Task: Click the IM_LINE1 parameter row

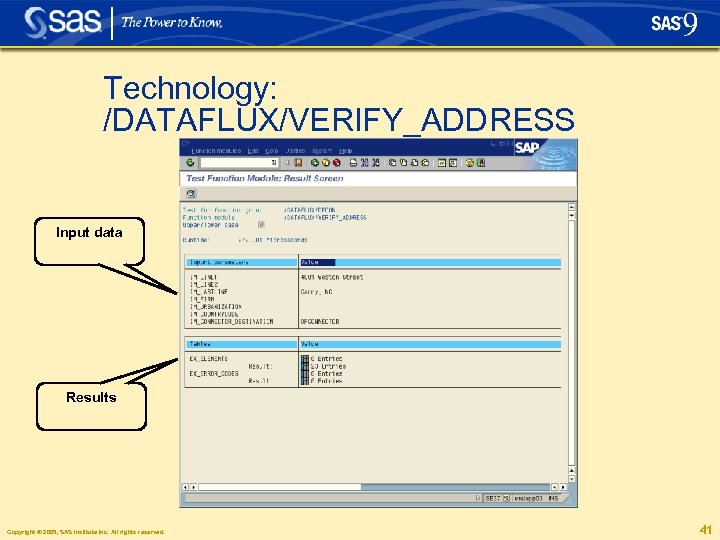Action: (203, 277)
